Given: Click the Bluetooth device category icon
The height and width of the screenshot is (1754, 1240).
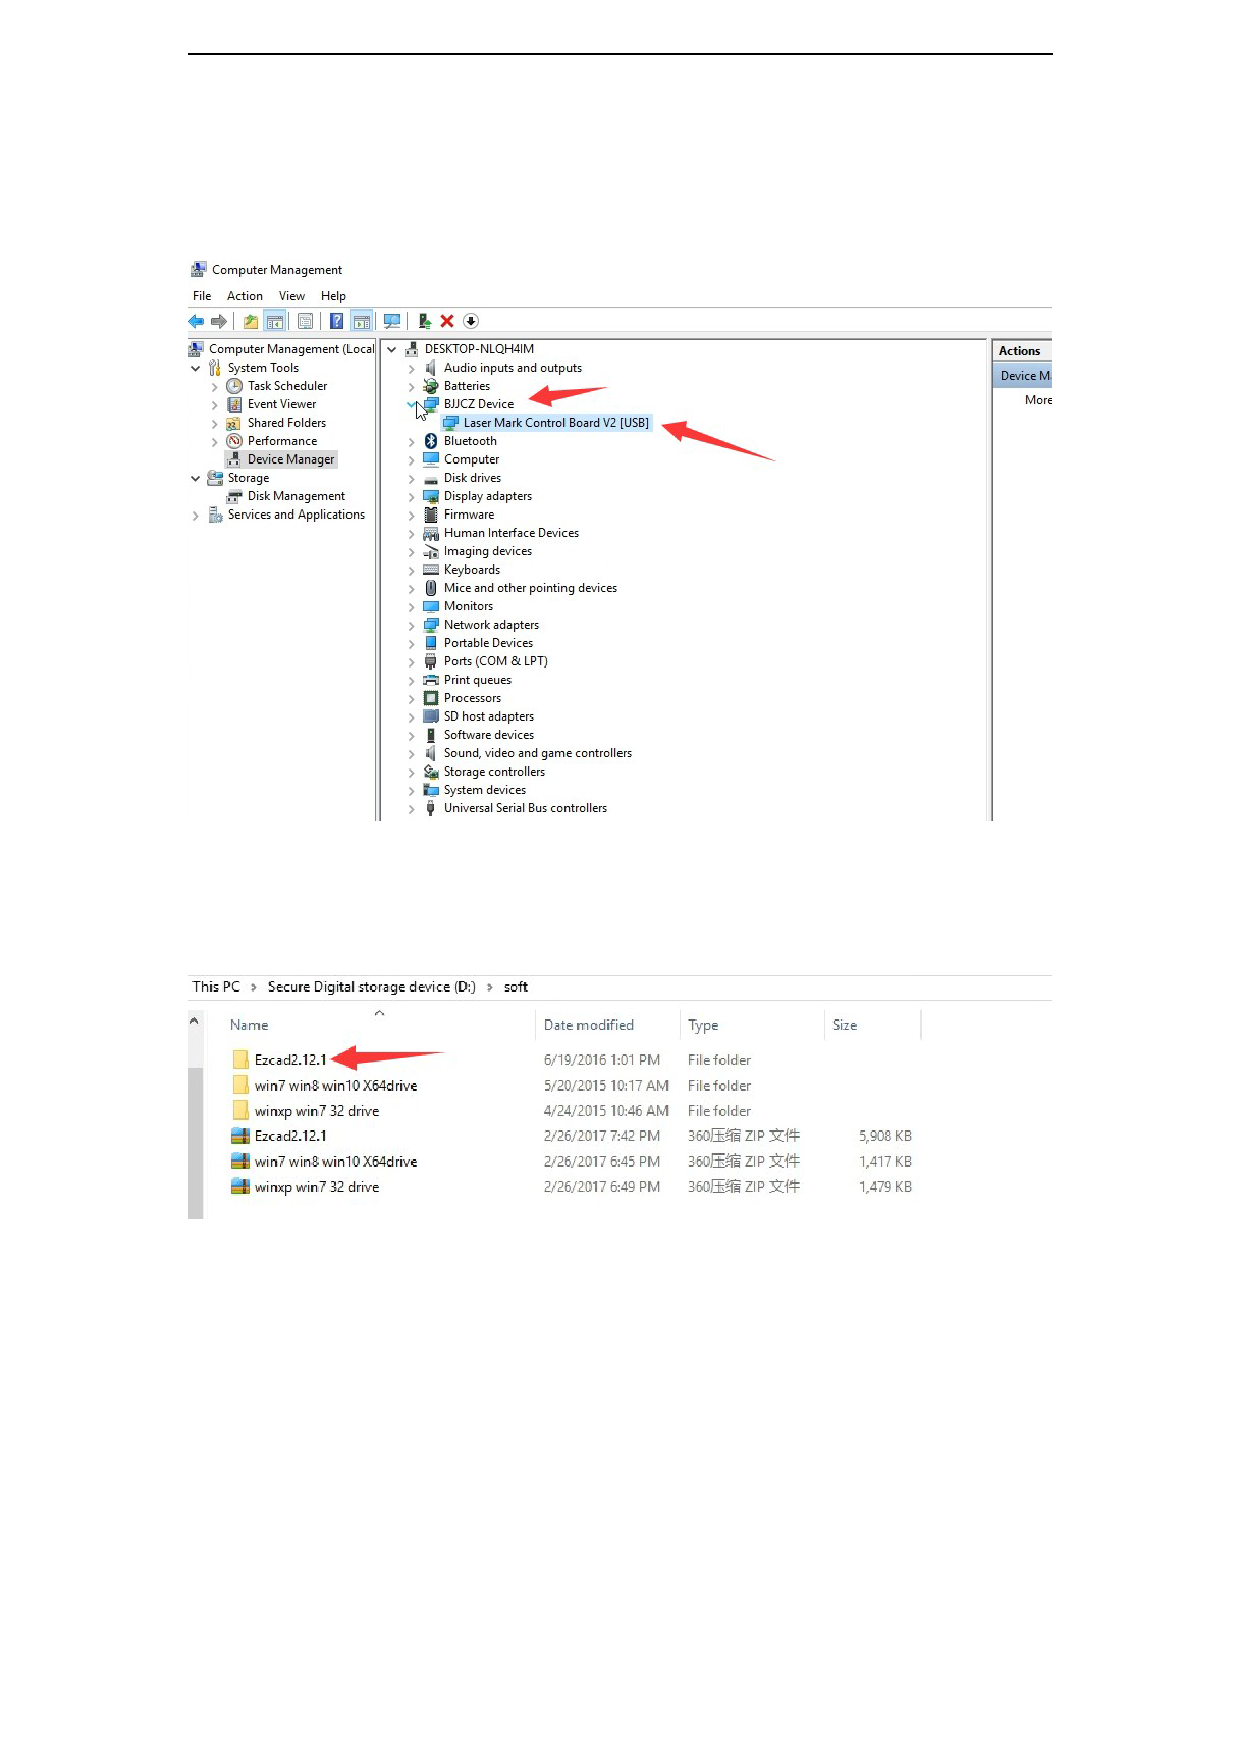Looking at the screenshot, I should [431, 441].
